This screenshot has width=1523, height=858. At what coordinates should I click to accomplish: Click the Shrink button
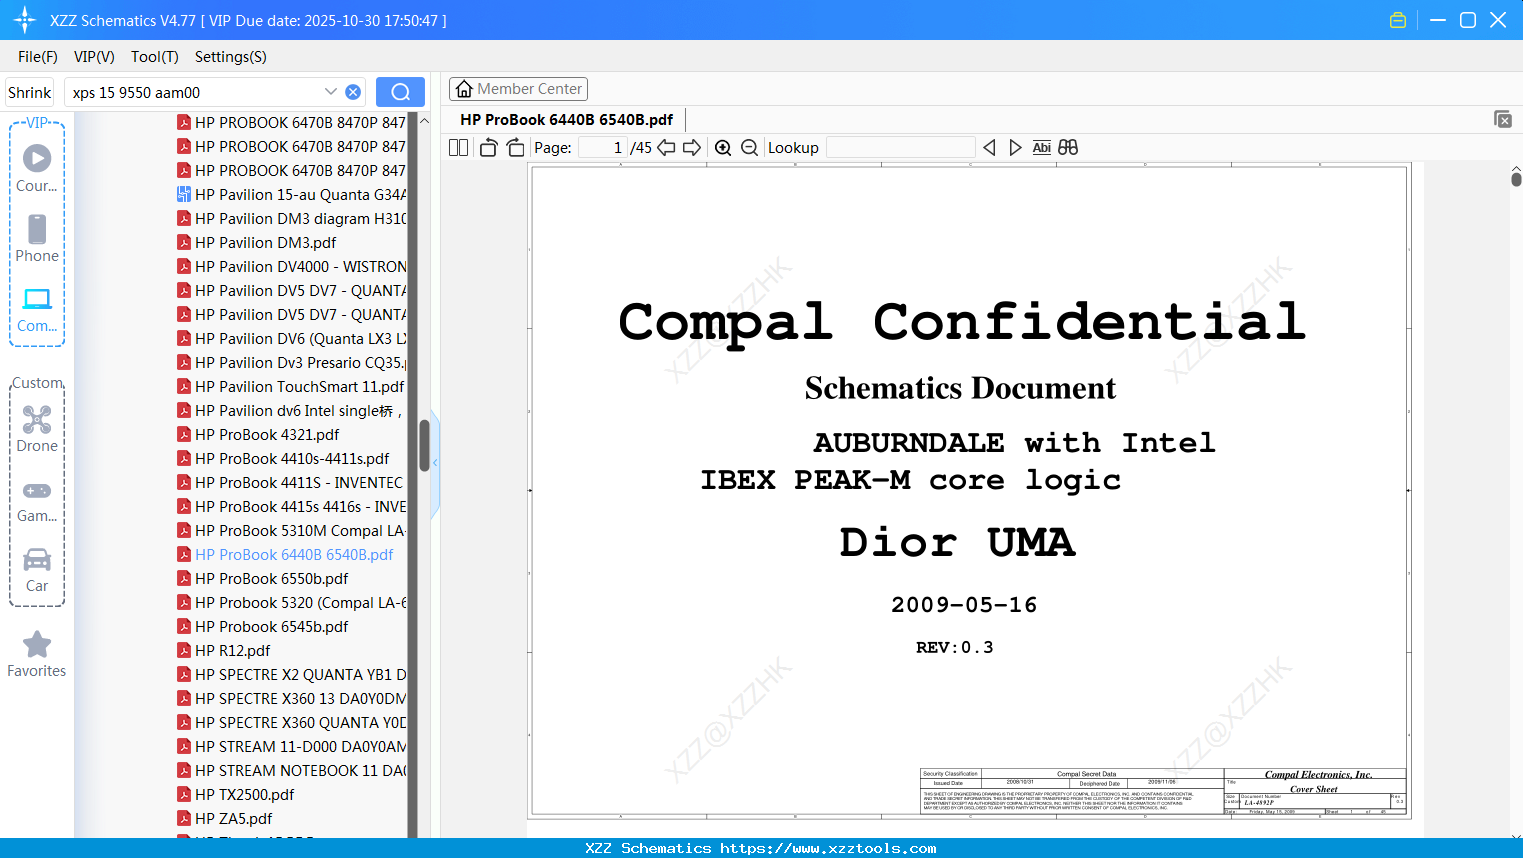[30, 92]
